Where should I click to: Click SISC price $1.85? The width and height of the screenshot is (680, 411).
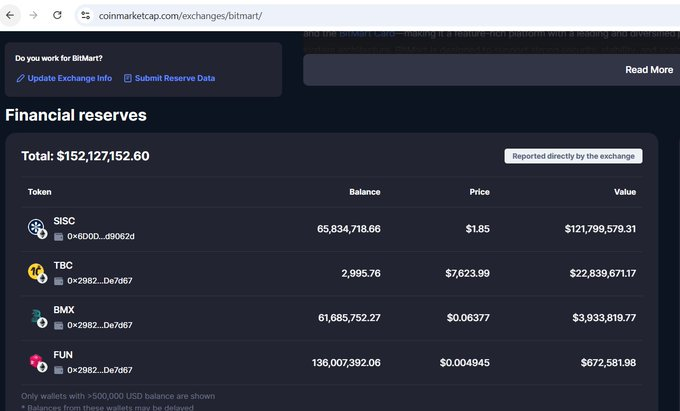tap(477, 229)
